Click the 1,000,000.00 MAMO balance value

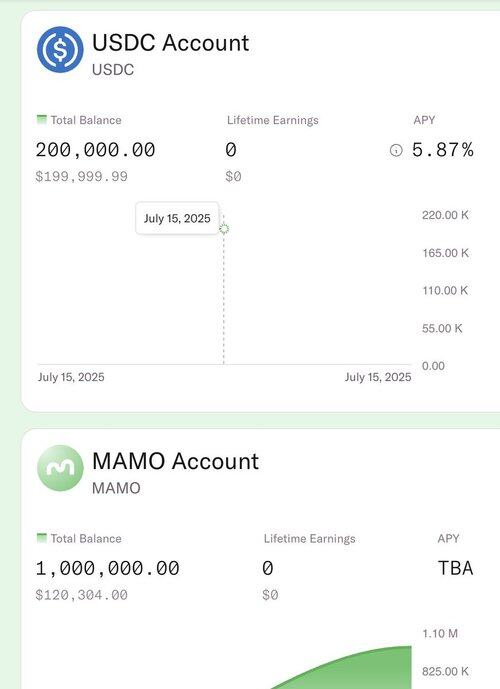(x=108, y=568)
